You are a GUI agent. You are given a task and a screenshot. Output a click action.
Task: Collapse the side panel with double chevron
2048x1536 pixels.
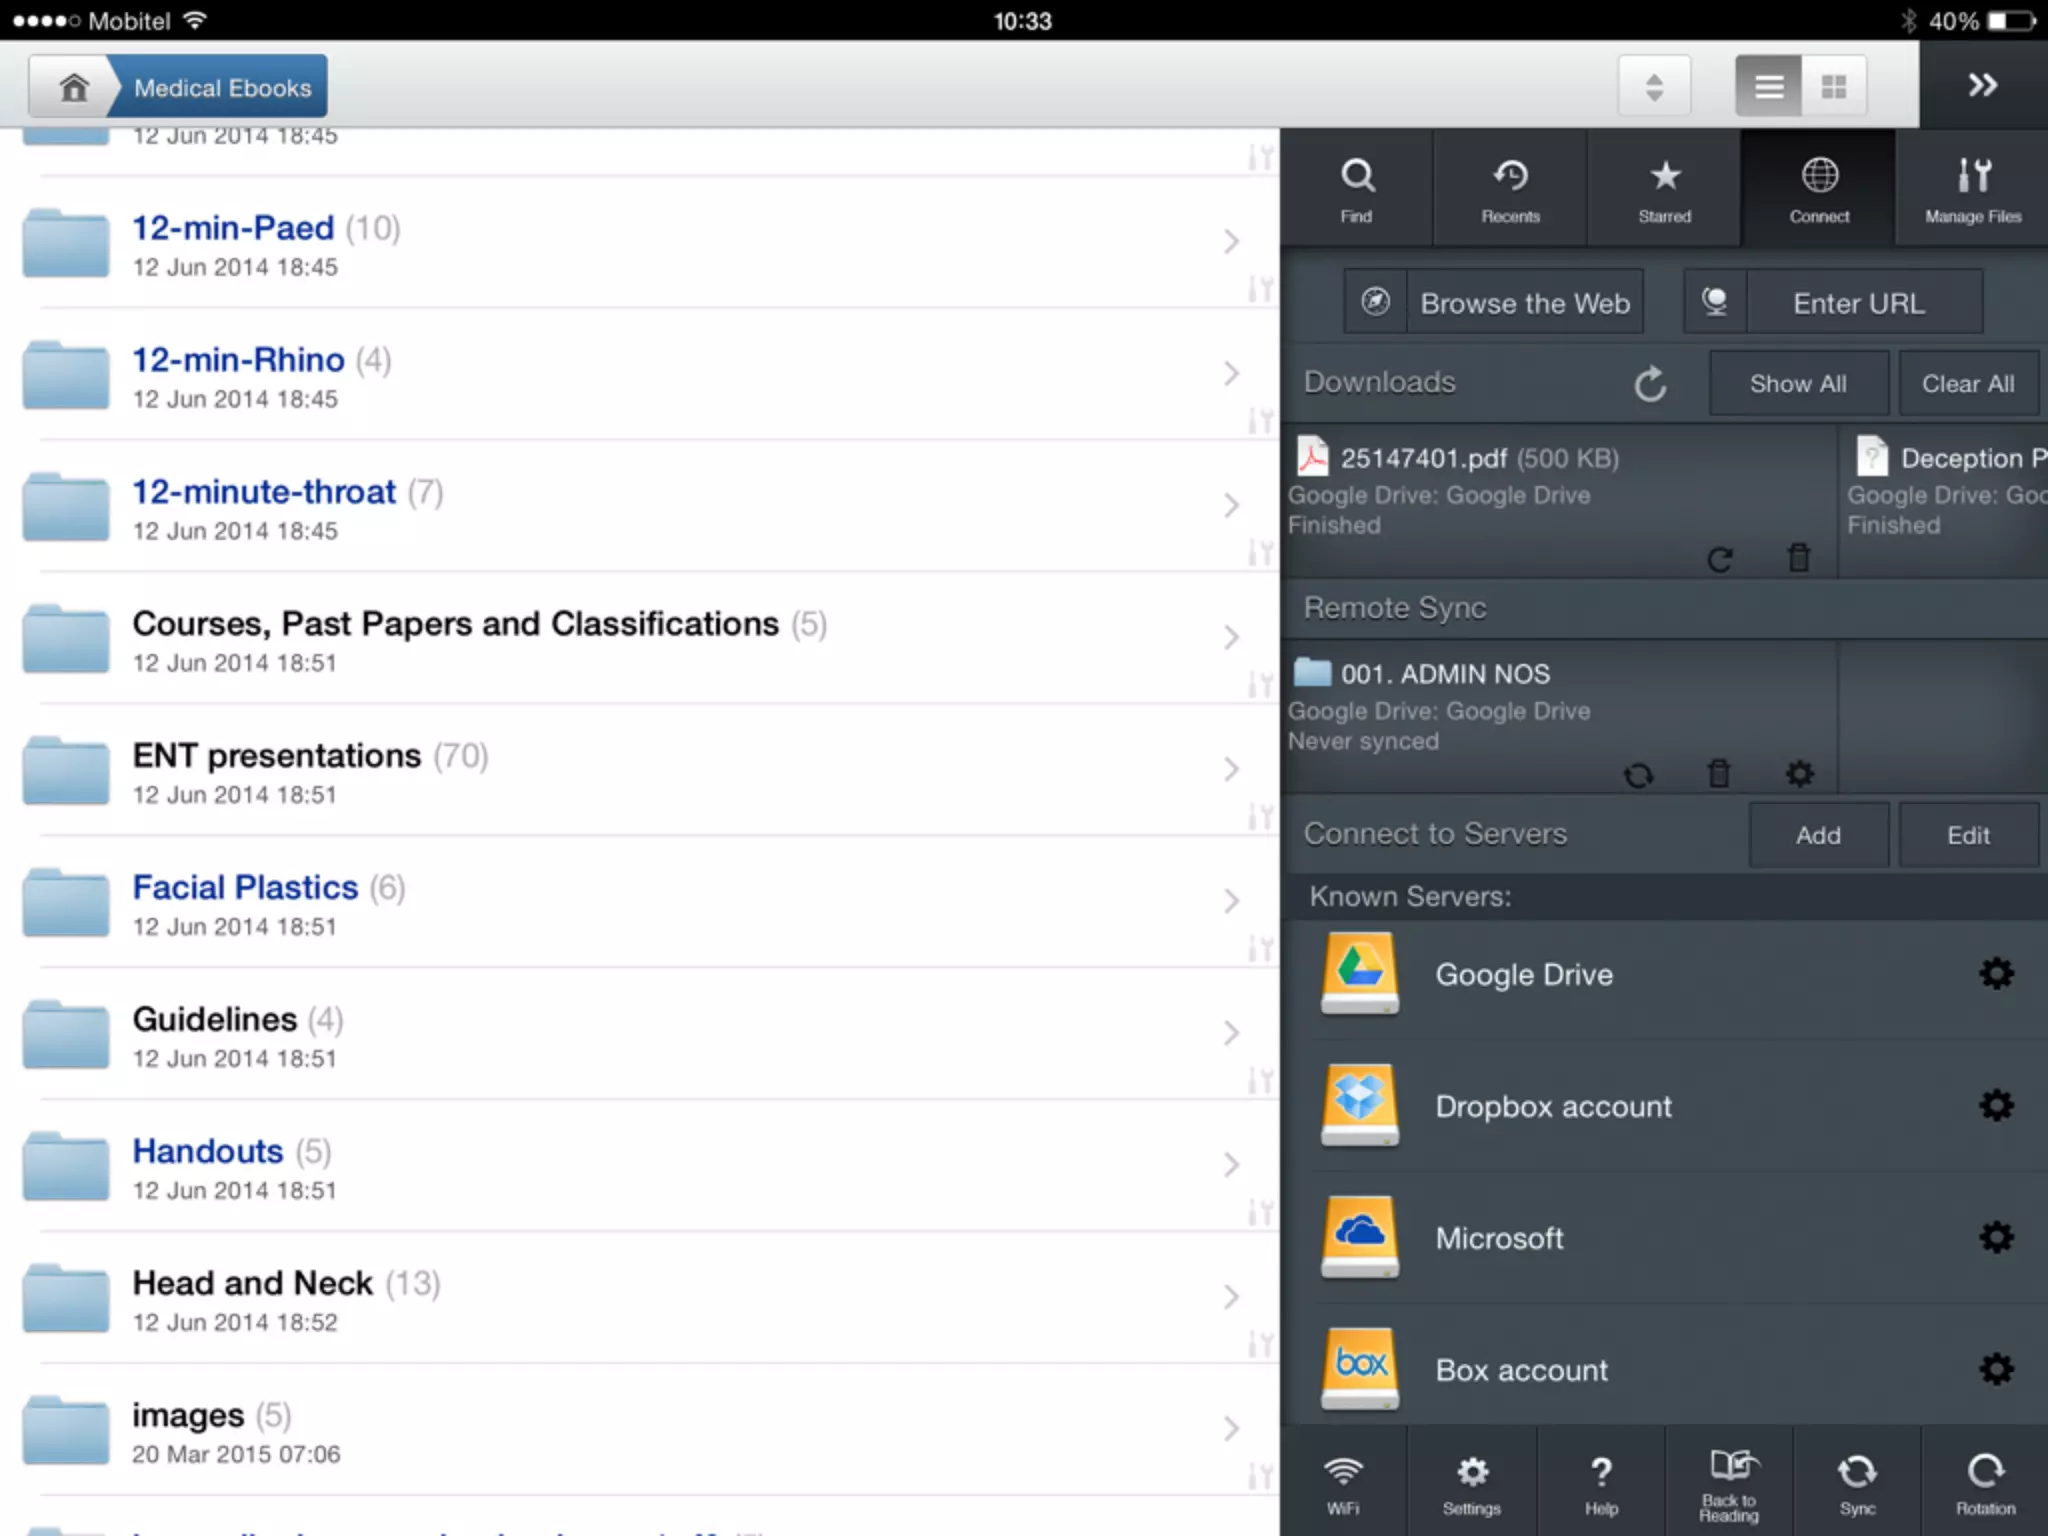1982,85
